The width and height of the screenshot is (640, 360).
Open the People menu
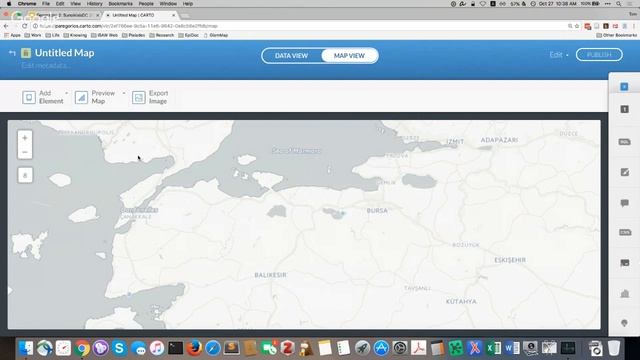pyautogui.click(x=146, y=4)
